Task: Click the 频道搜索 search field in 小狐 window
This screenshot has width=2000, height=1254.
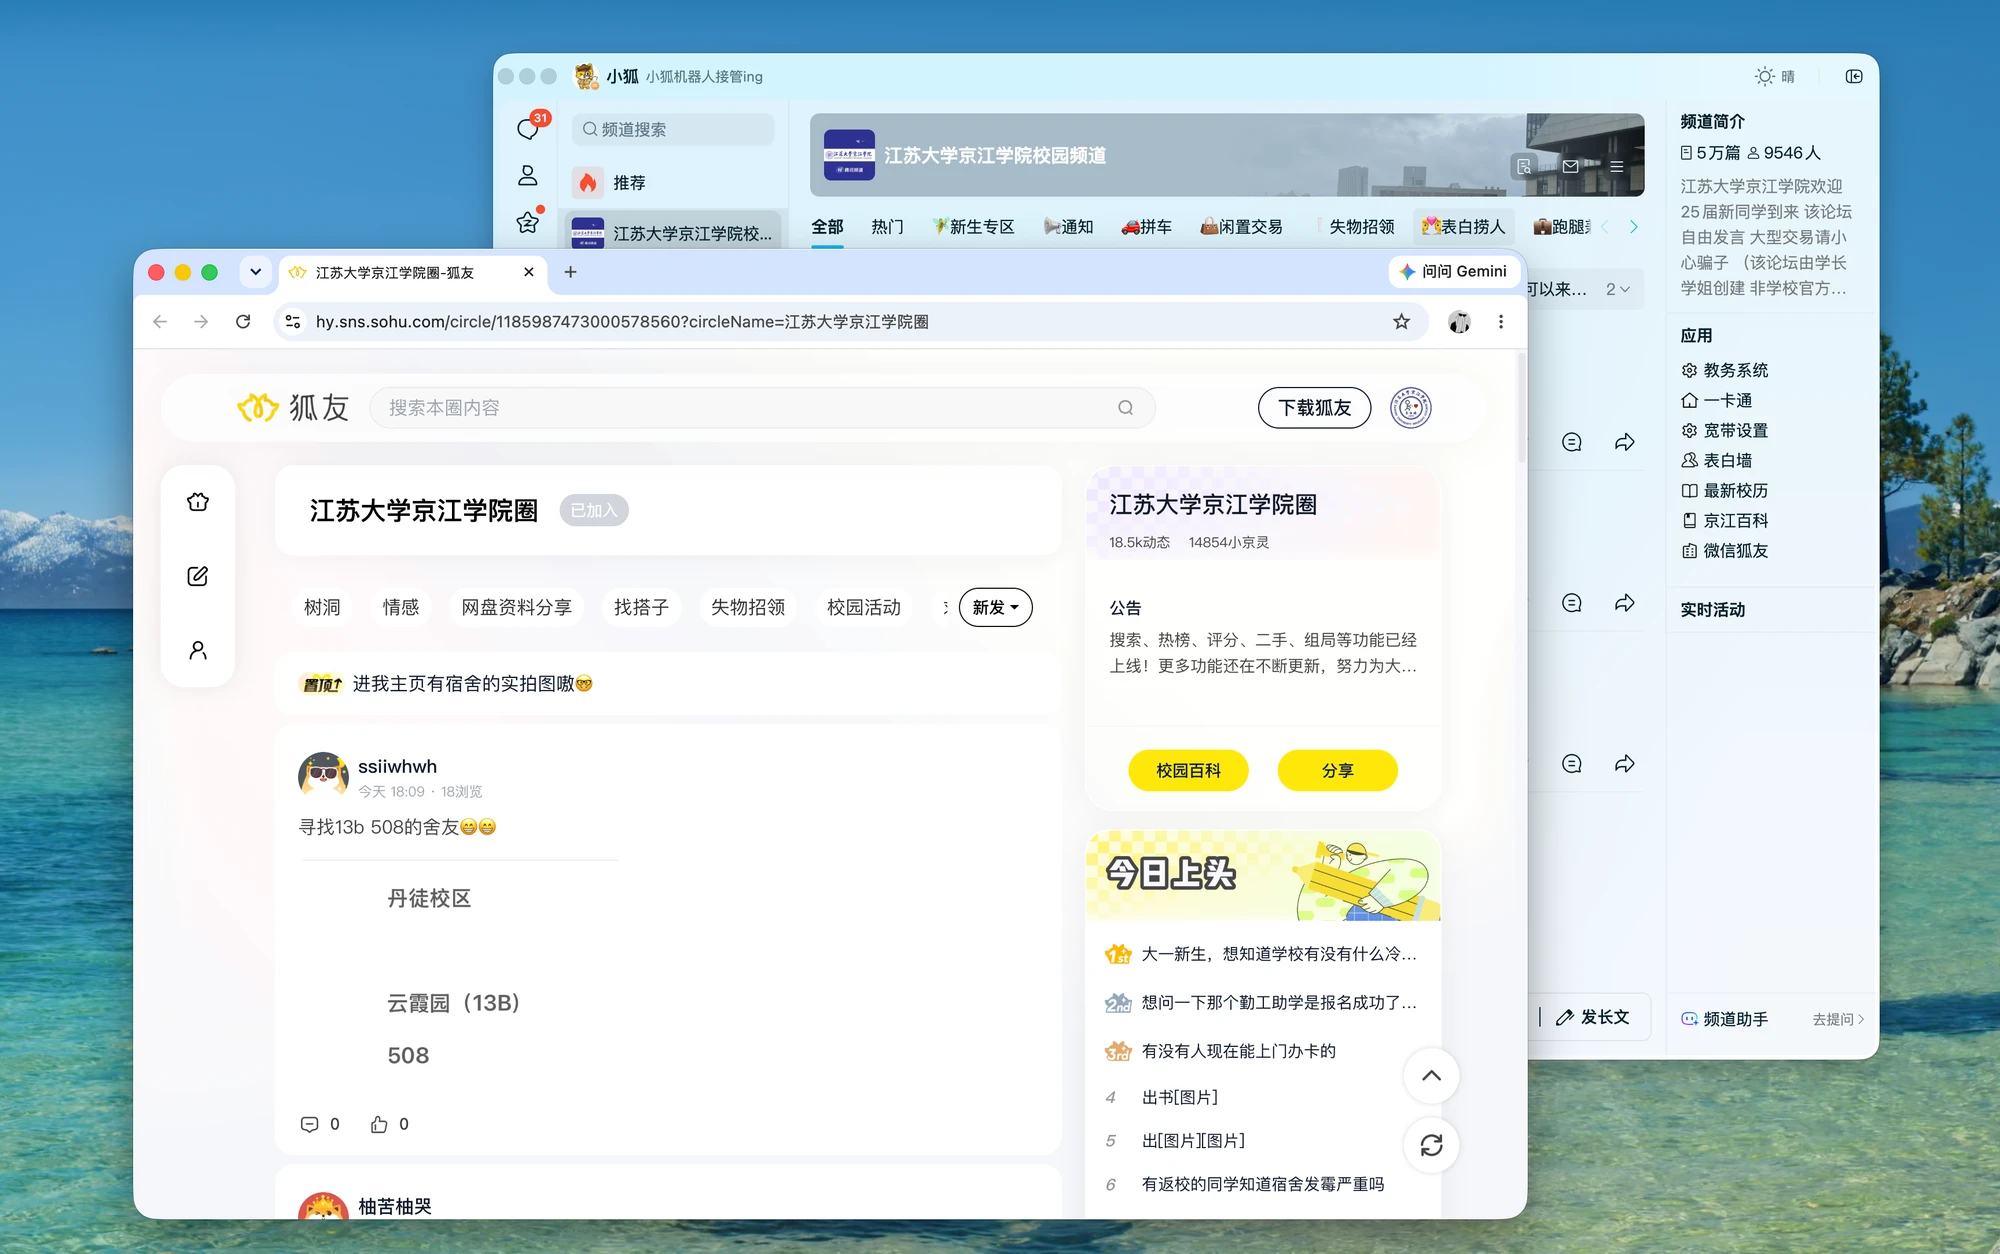Action: 673,129
